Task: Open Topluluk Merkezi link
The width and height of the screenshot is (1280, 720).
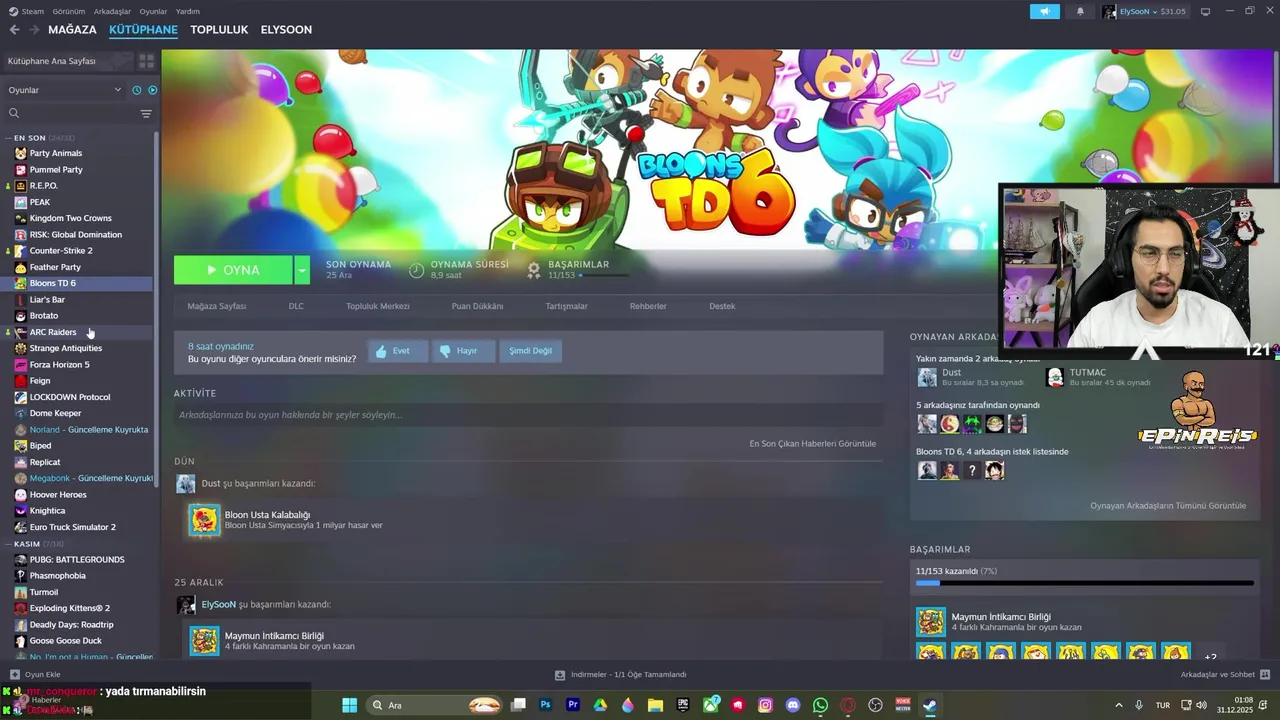Action: [x=378, y=306]
